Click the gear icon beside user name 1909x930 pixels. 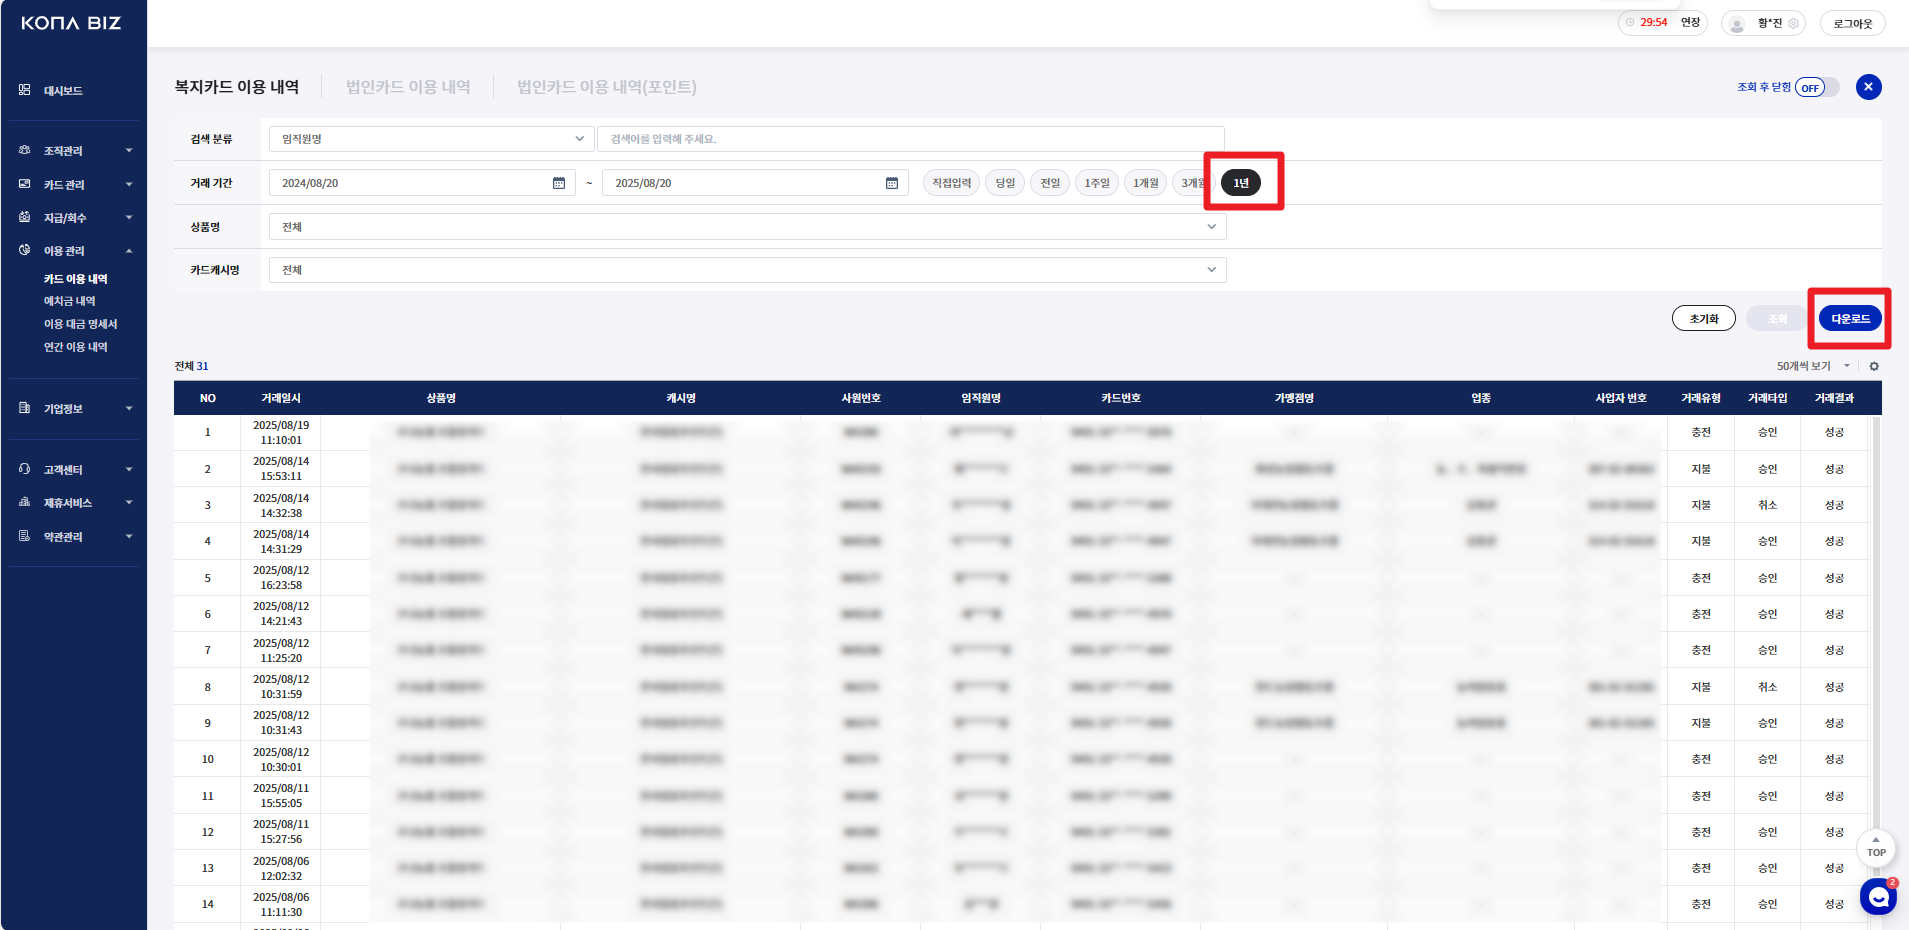tap(1793, 23)
